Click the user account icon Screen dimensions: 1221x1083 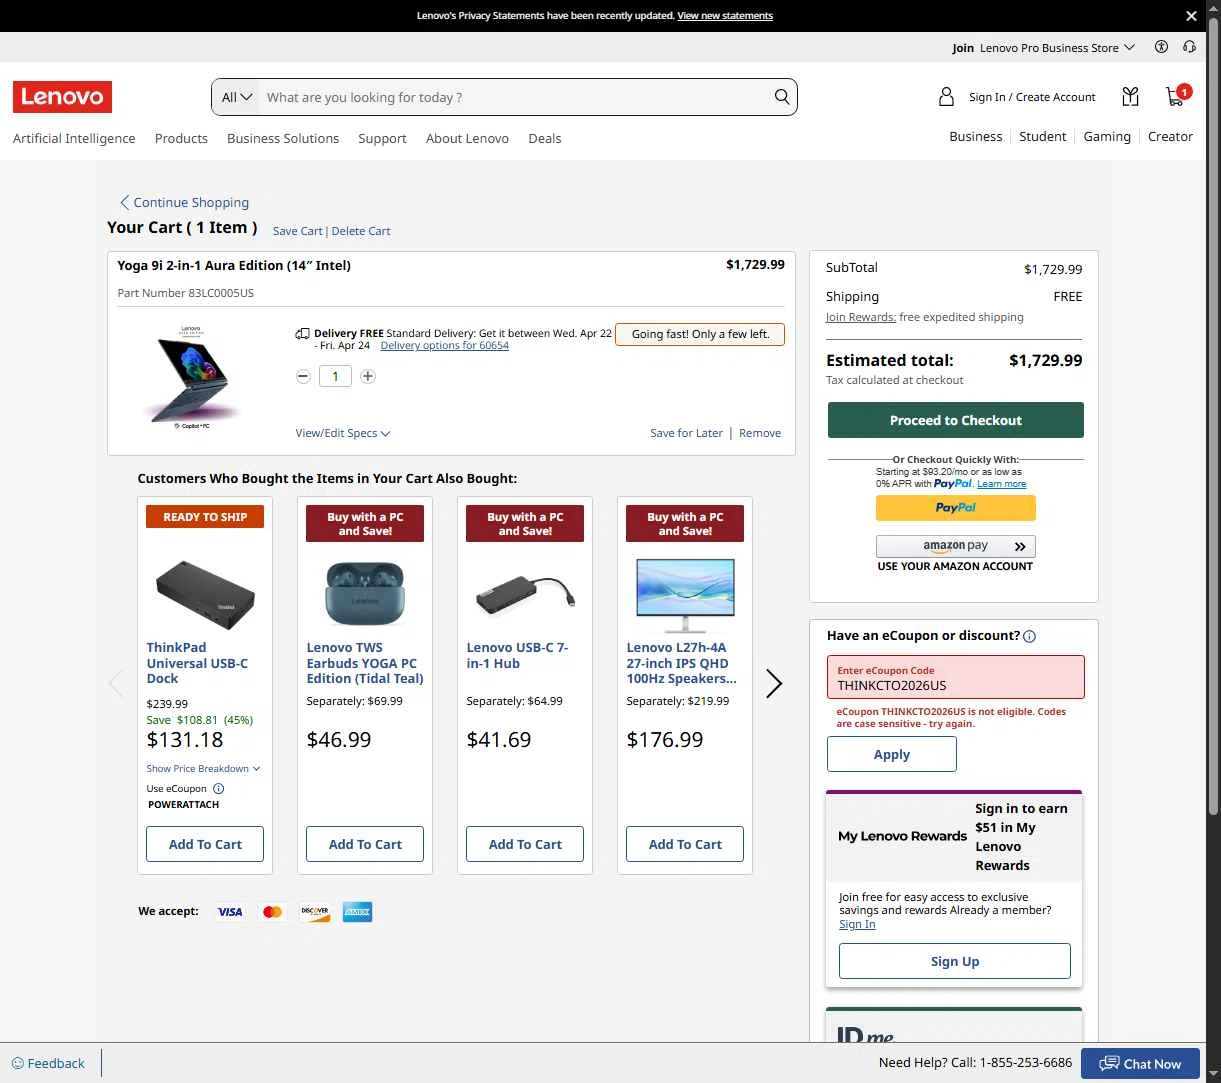pyautogui.click(x=946, y=97)
